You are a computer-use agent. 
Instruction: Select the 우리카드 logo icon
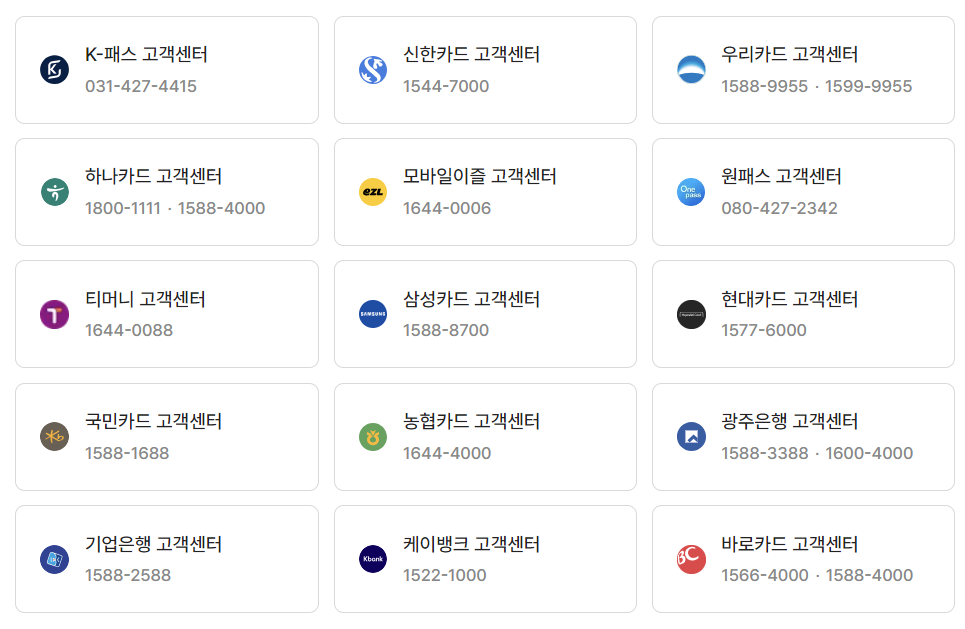tap(690, 69)
